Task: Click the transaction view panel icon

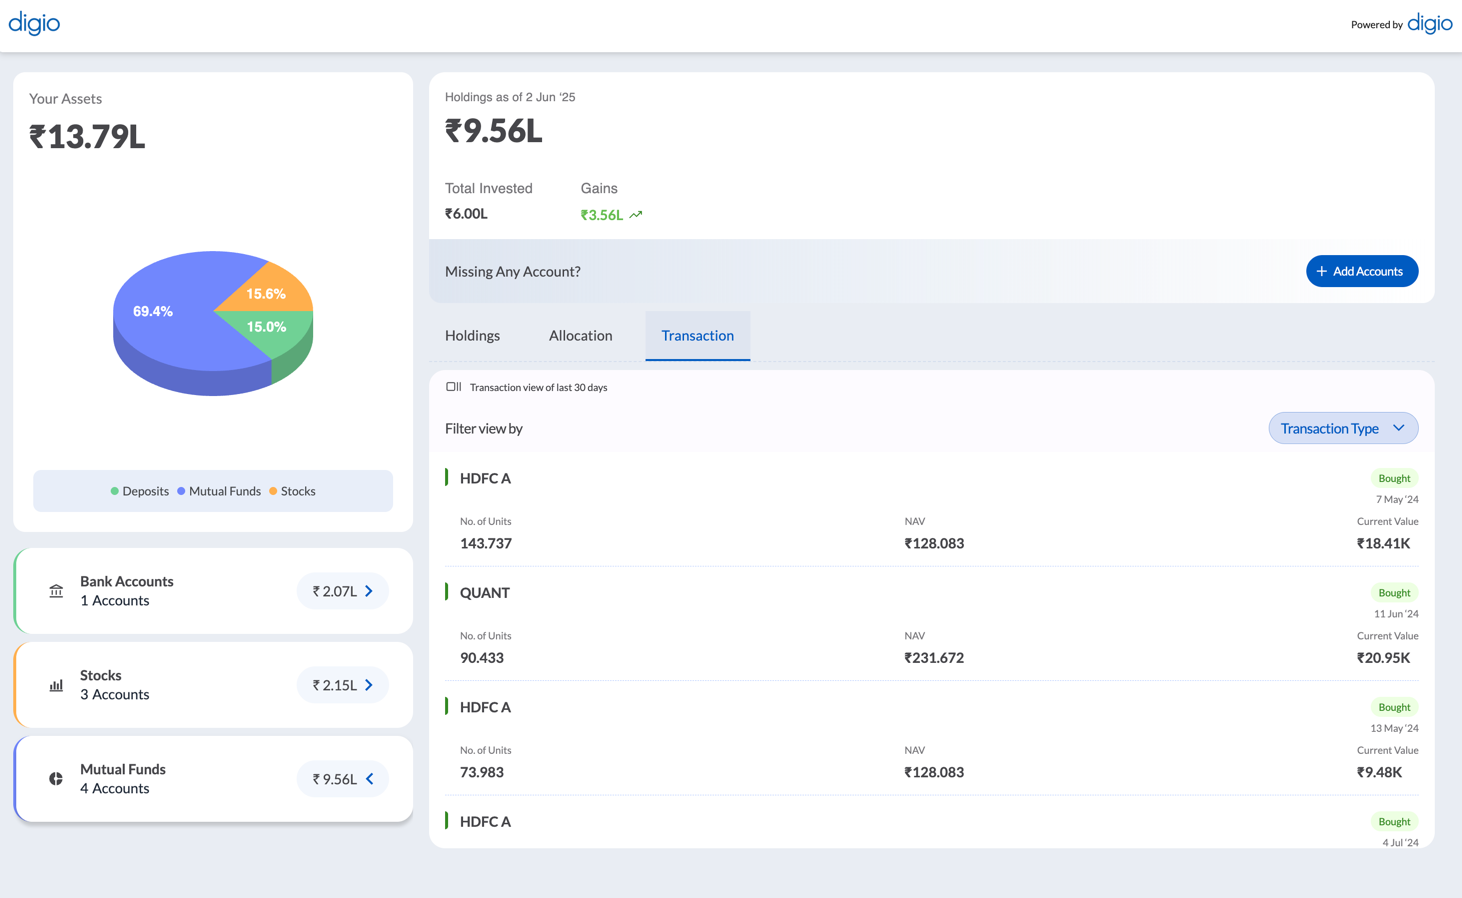Action: pyautogui.click(x=453, y=387)
